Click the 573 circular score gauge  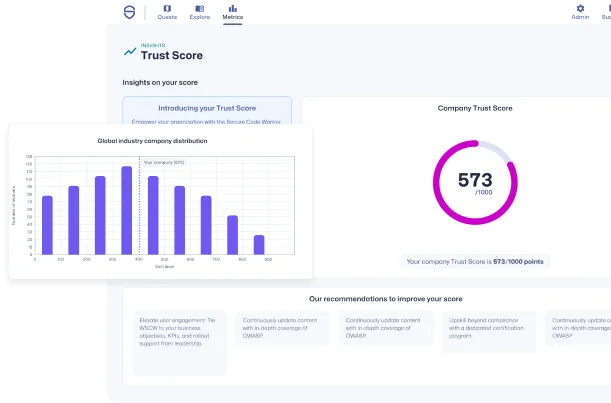[x=475, y=182]
